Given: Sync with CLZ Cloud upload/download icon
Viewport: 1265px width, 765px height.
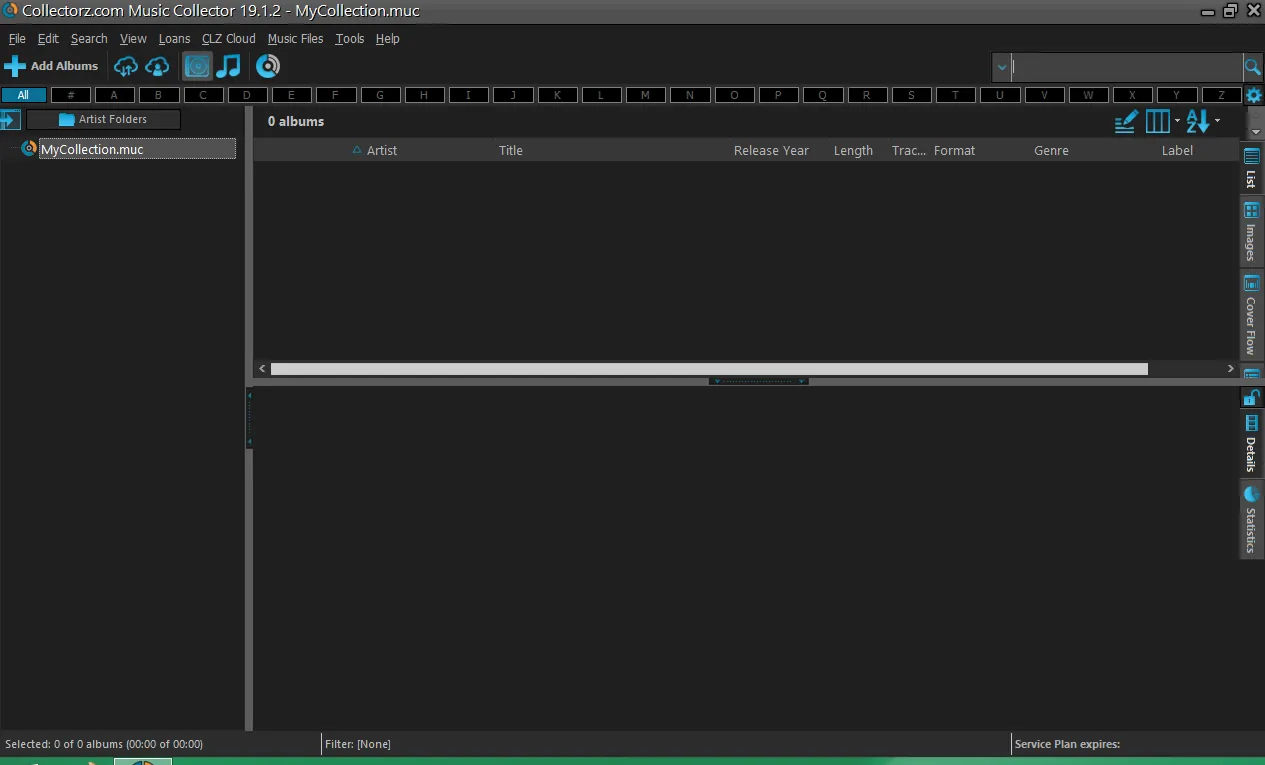Looking at the screenshot, I should click(x=126, y=67).
